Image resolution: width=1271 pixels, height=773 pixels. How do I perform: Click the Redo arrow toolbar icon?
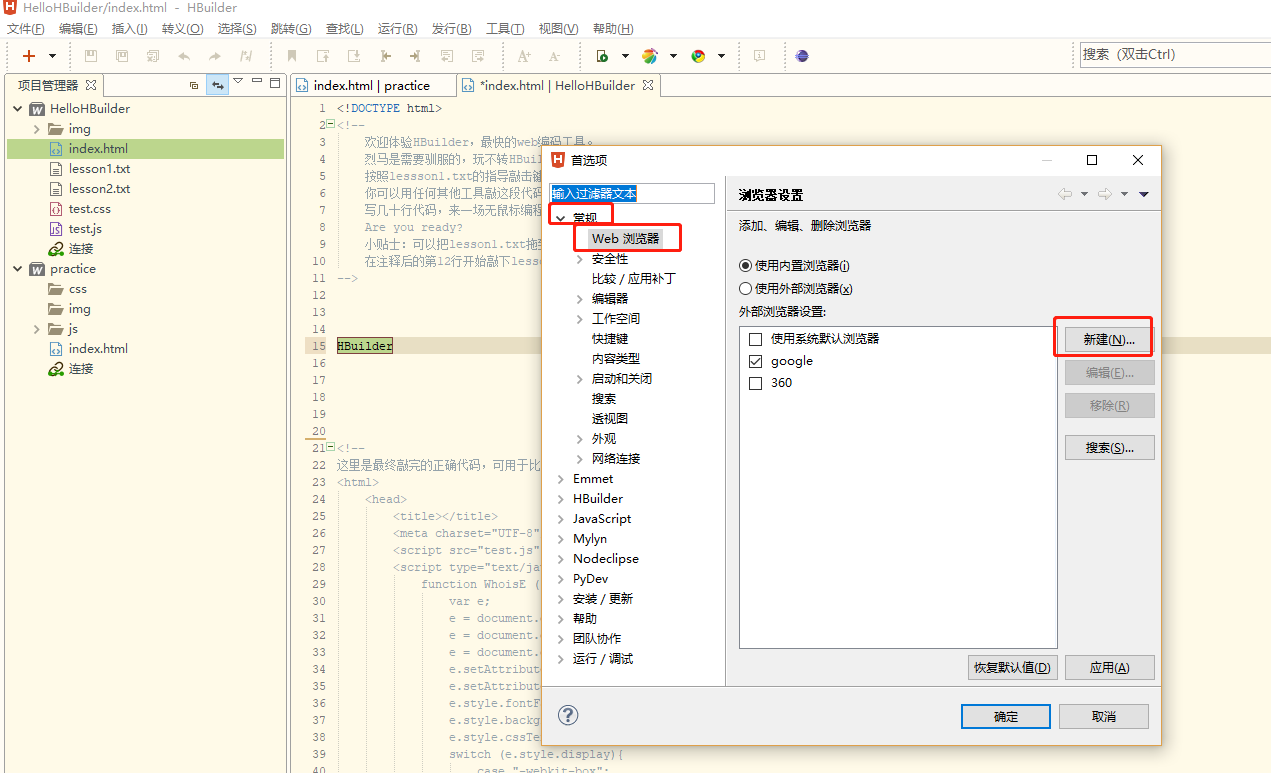pyautogui.click(x=215, y=56)
